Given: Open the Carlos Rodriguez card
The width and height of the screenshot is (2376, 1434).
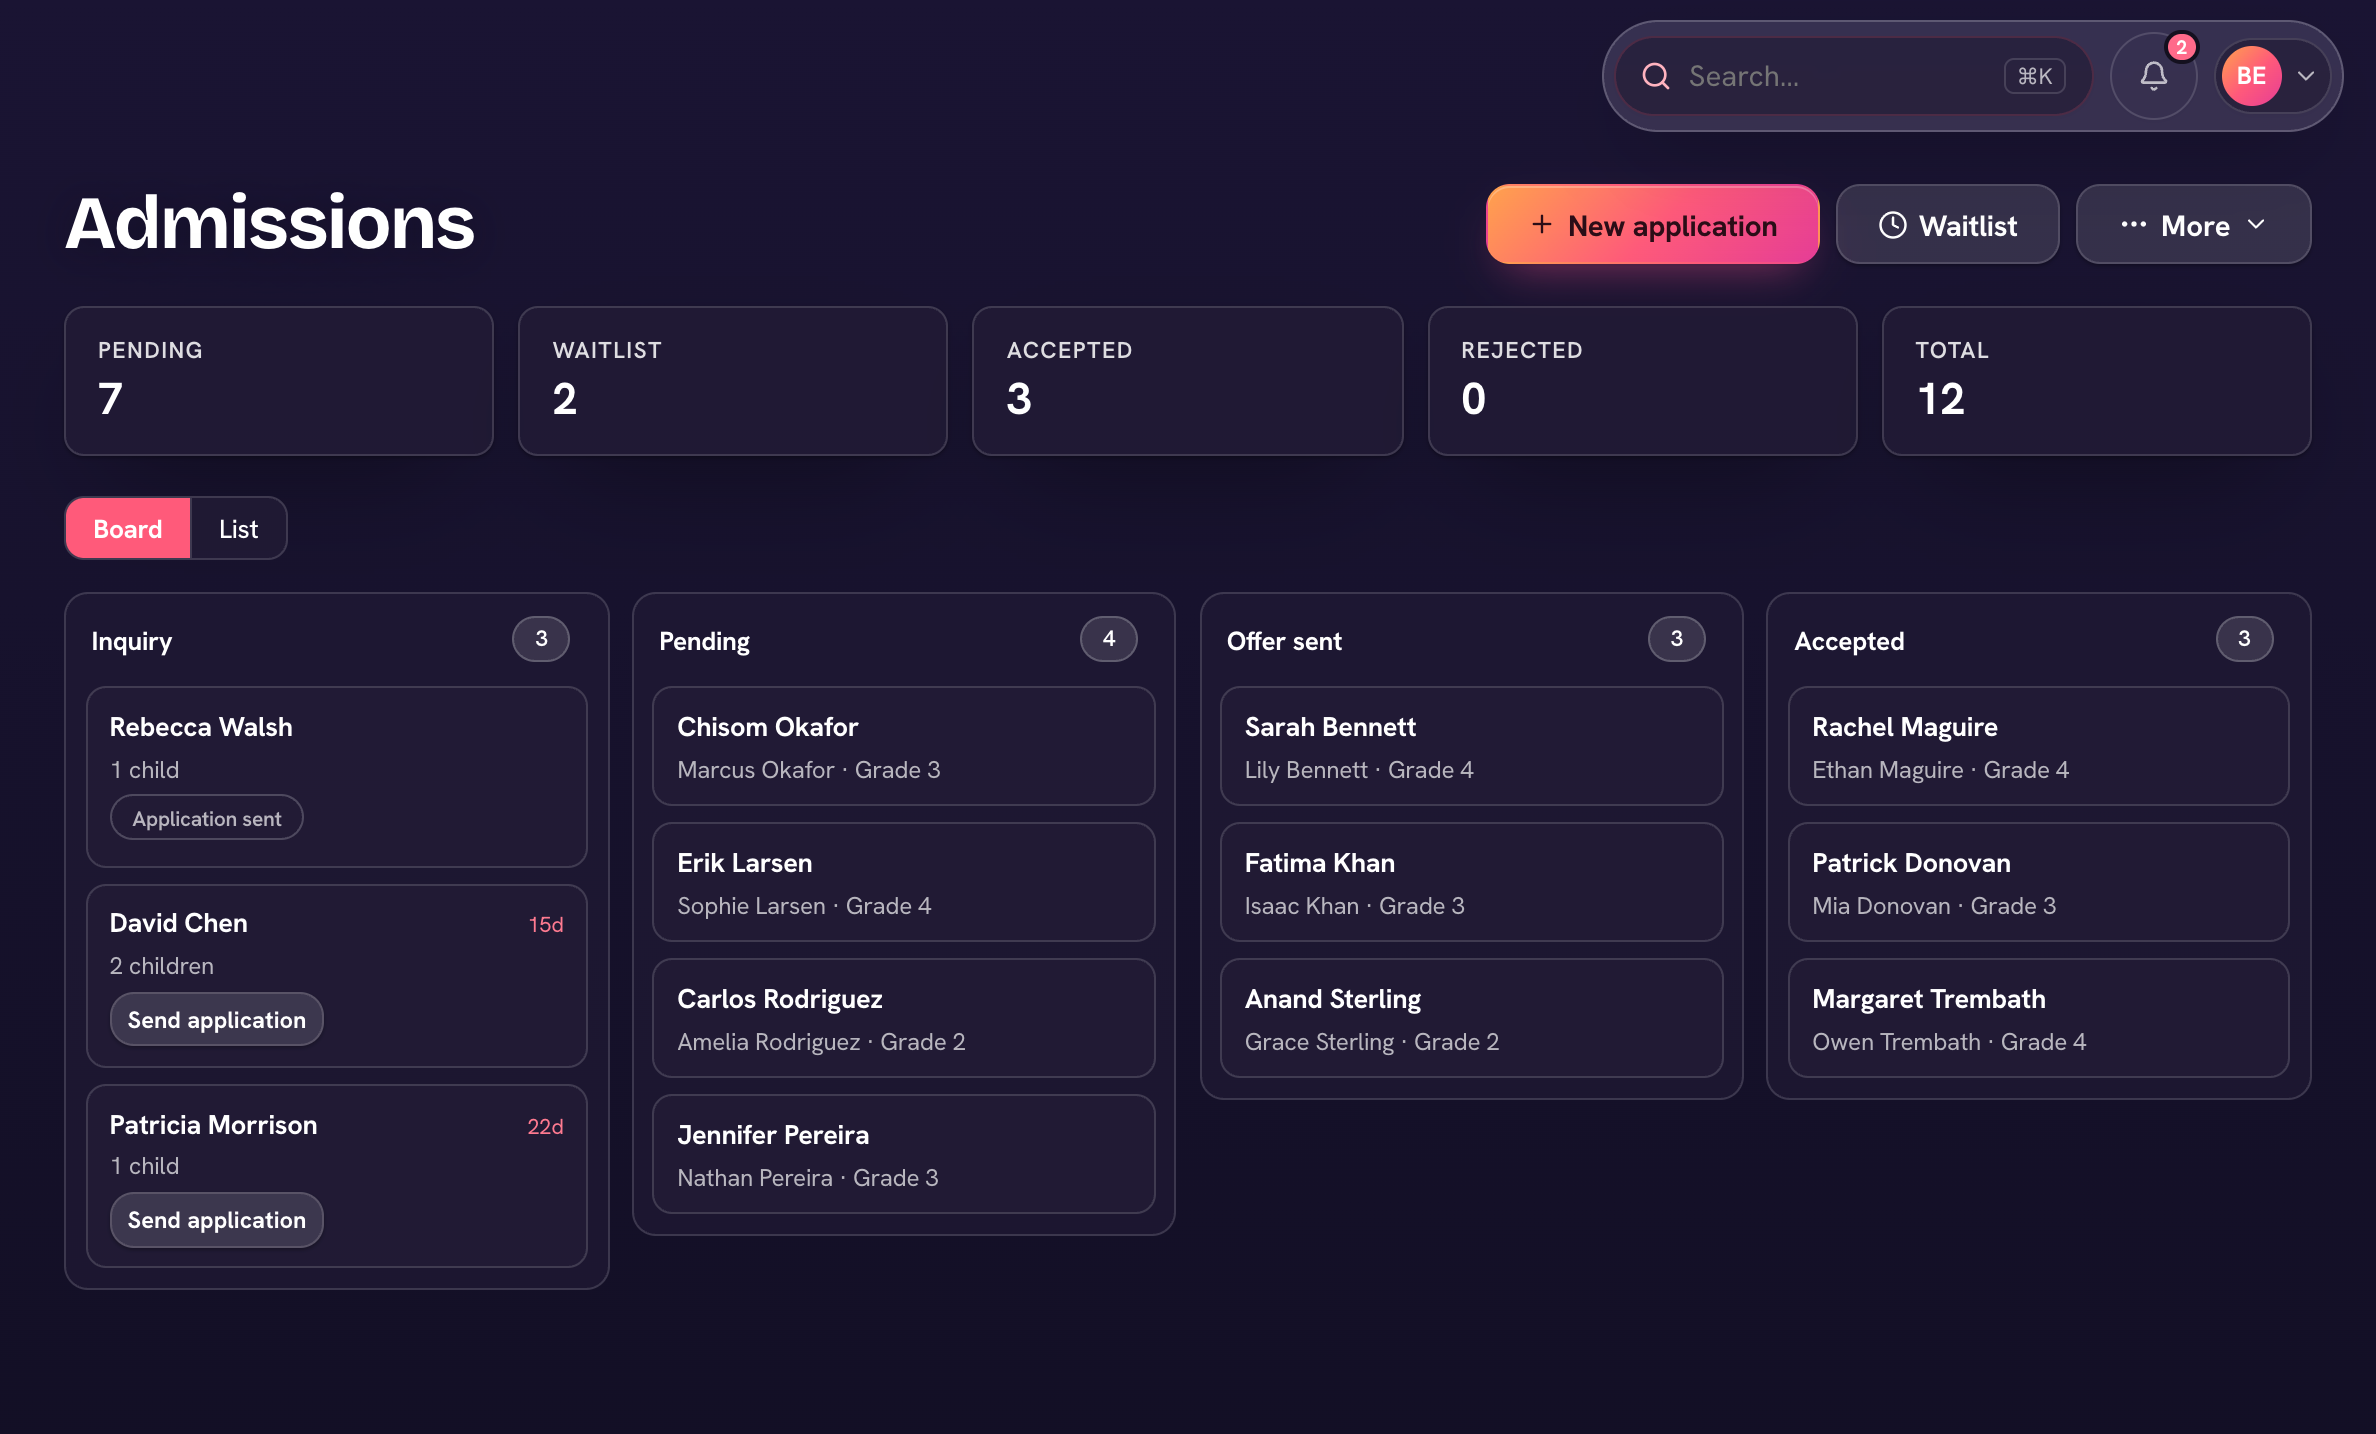Looking at the screenshot, I should 904,1018.
